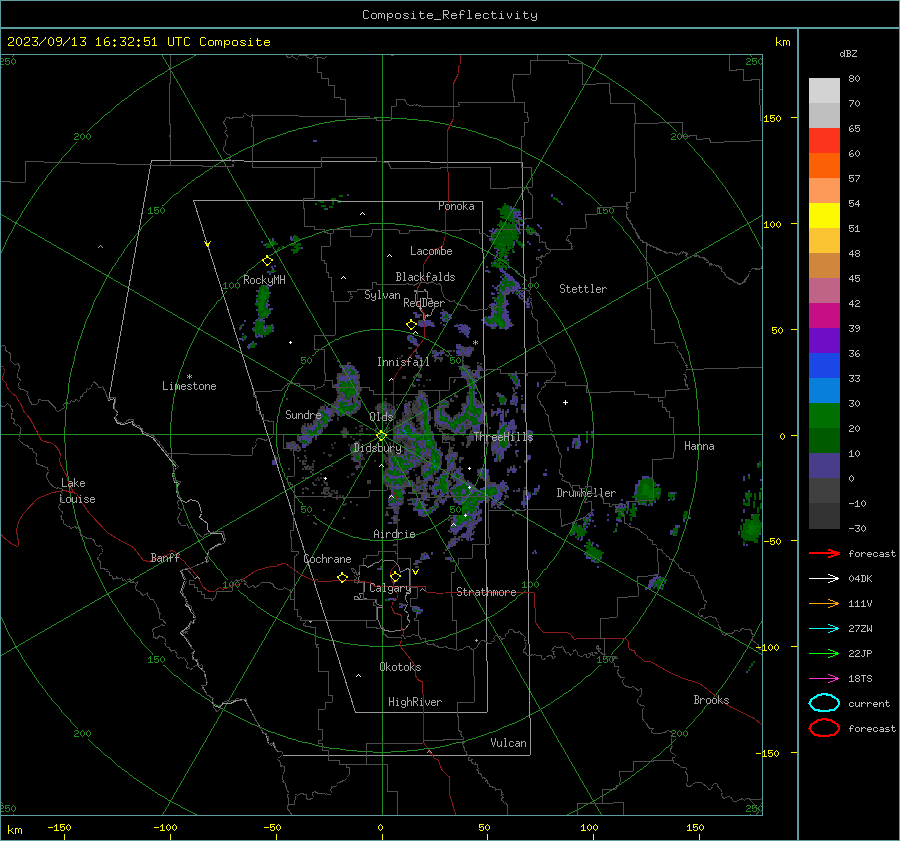Select the lightest grey swatch at scale top

(x=824, y=91)
